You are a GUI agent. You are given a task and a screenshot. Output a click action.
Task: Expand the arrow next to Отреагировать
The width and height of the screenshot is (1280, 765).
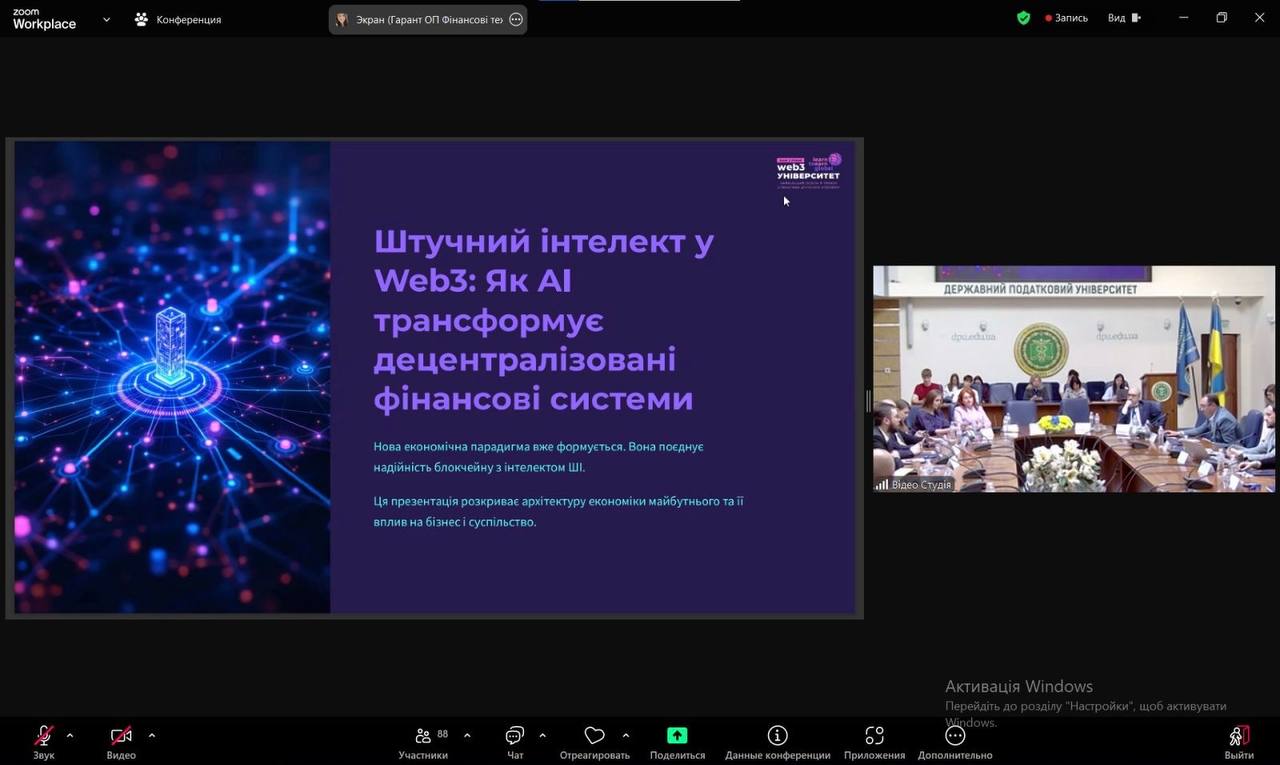pos(626,736)
